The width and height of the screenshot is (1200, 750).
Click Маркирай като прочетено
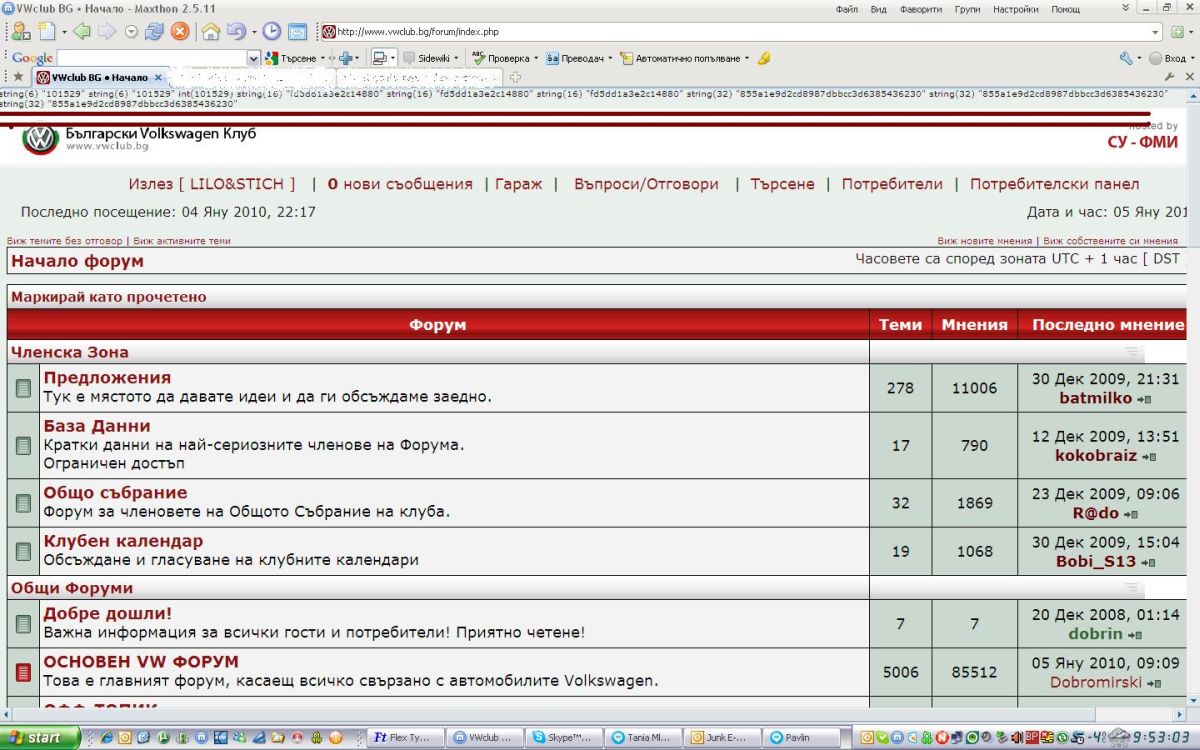pos(108,297)
